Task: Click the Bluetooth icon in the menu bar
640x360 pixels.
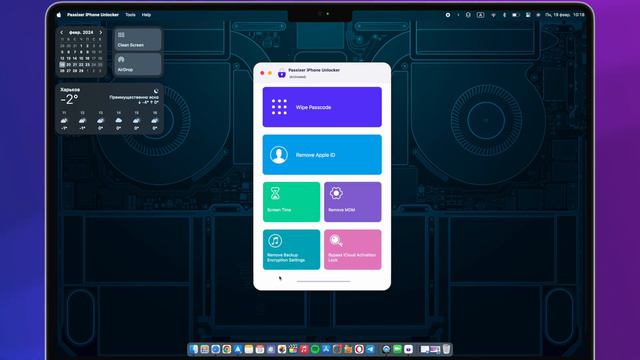Action: pyautogui.click(x=504, y=15)
